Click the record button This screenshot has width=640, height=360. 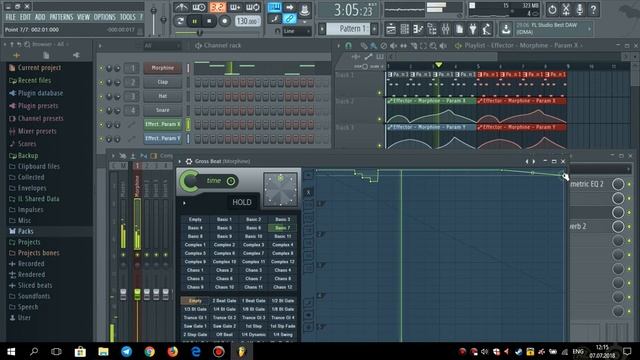click(224, 21)
